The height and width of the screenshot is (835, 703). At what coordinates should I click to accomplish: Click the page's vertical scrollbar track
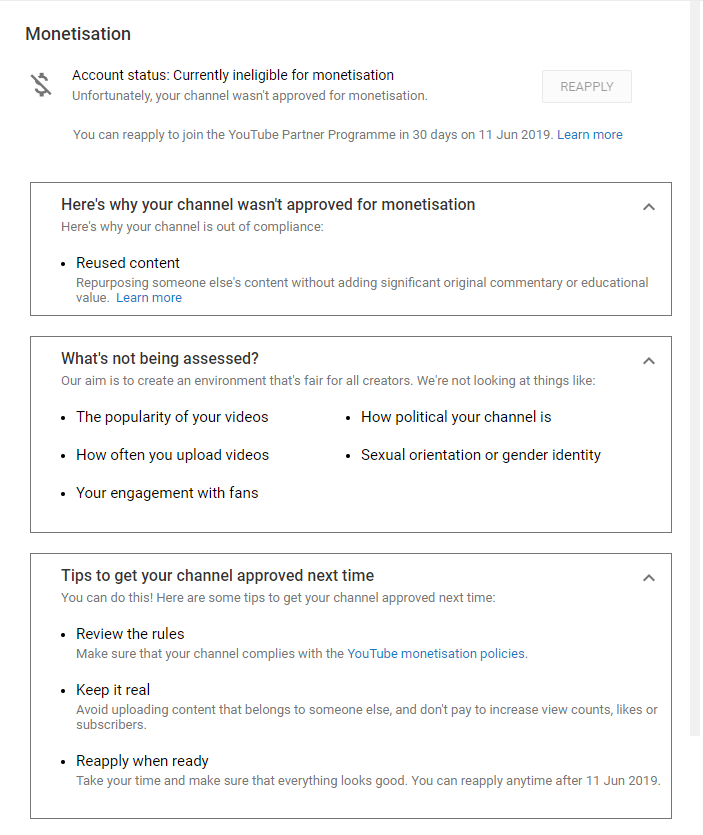pos(695,367)
